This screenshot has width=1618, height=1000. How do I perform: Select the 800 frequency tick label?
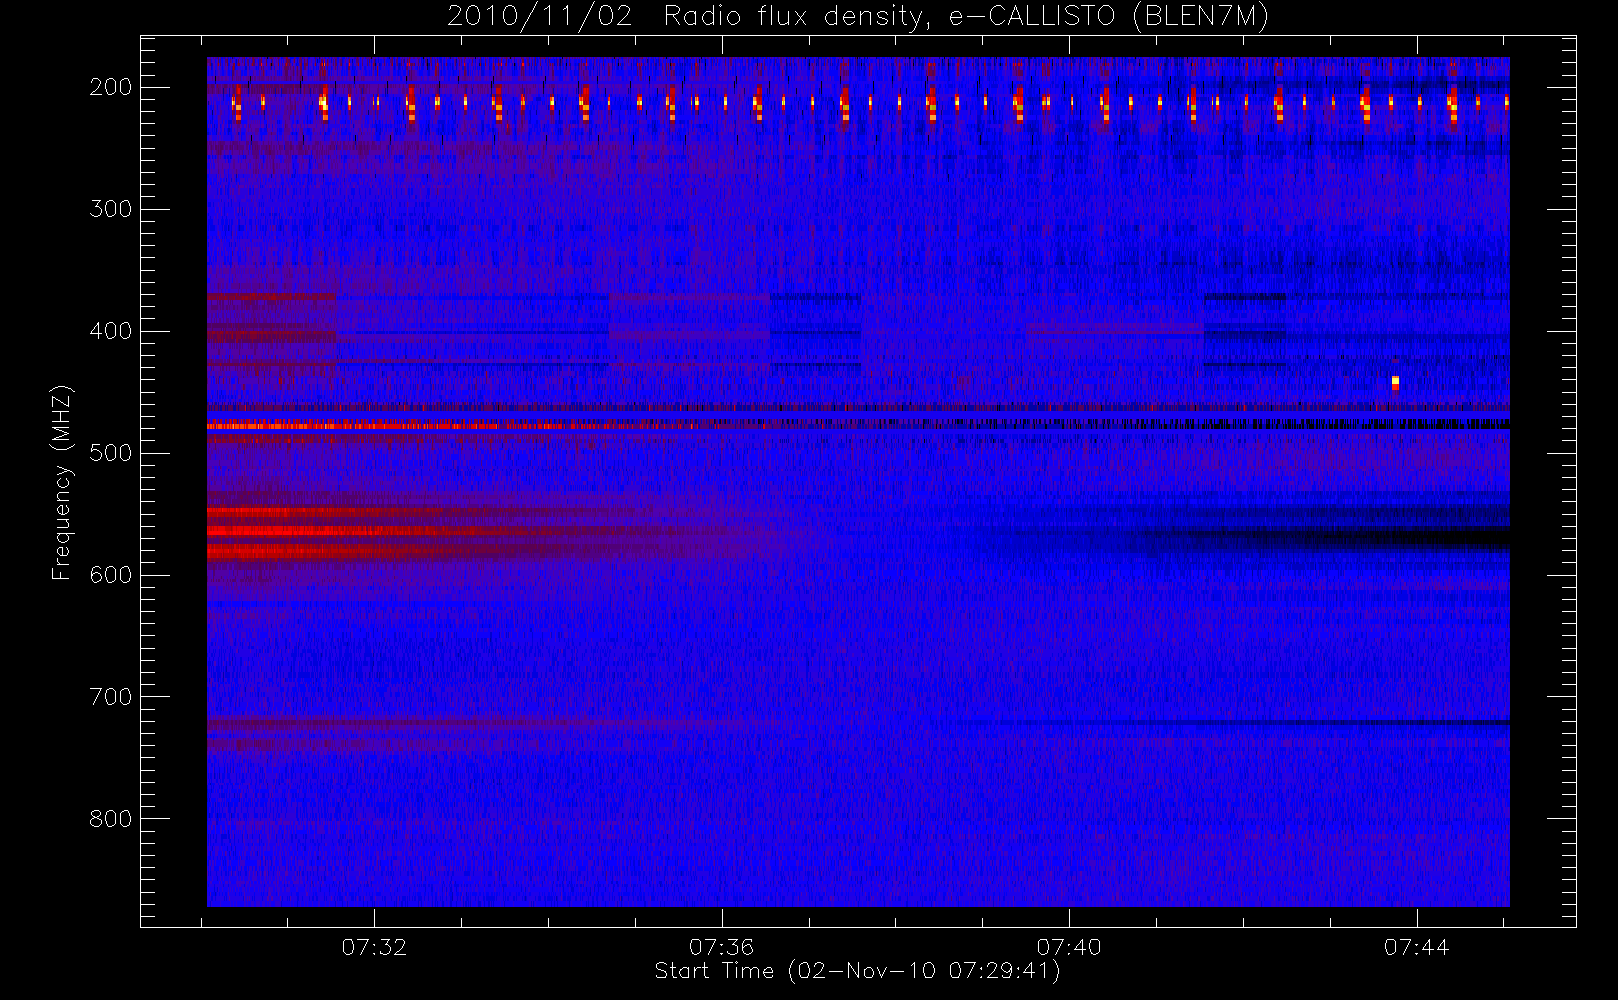pyautogui.click(x=111, y=819)
